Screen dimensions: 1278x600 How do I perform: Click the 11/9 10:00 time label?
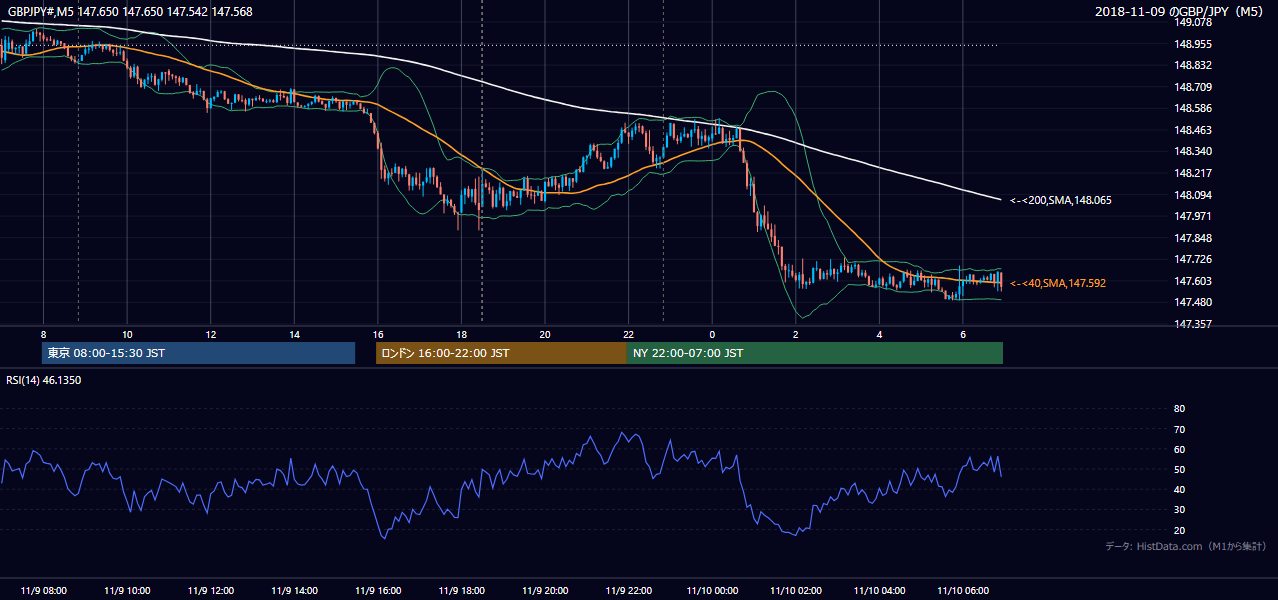coord(127,590)
